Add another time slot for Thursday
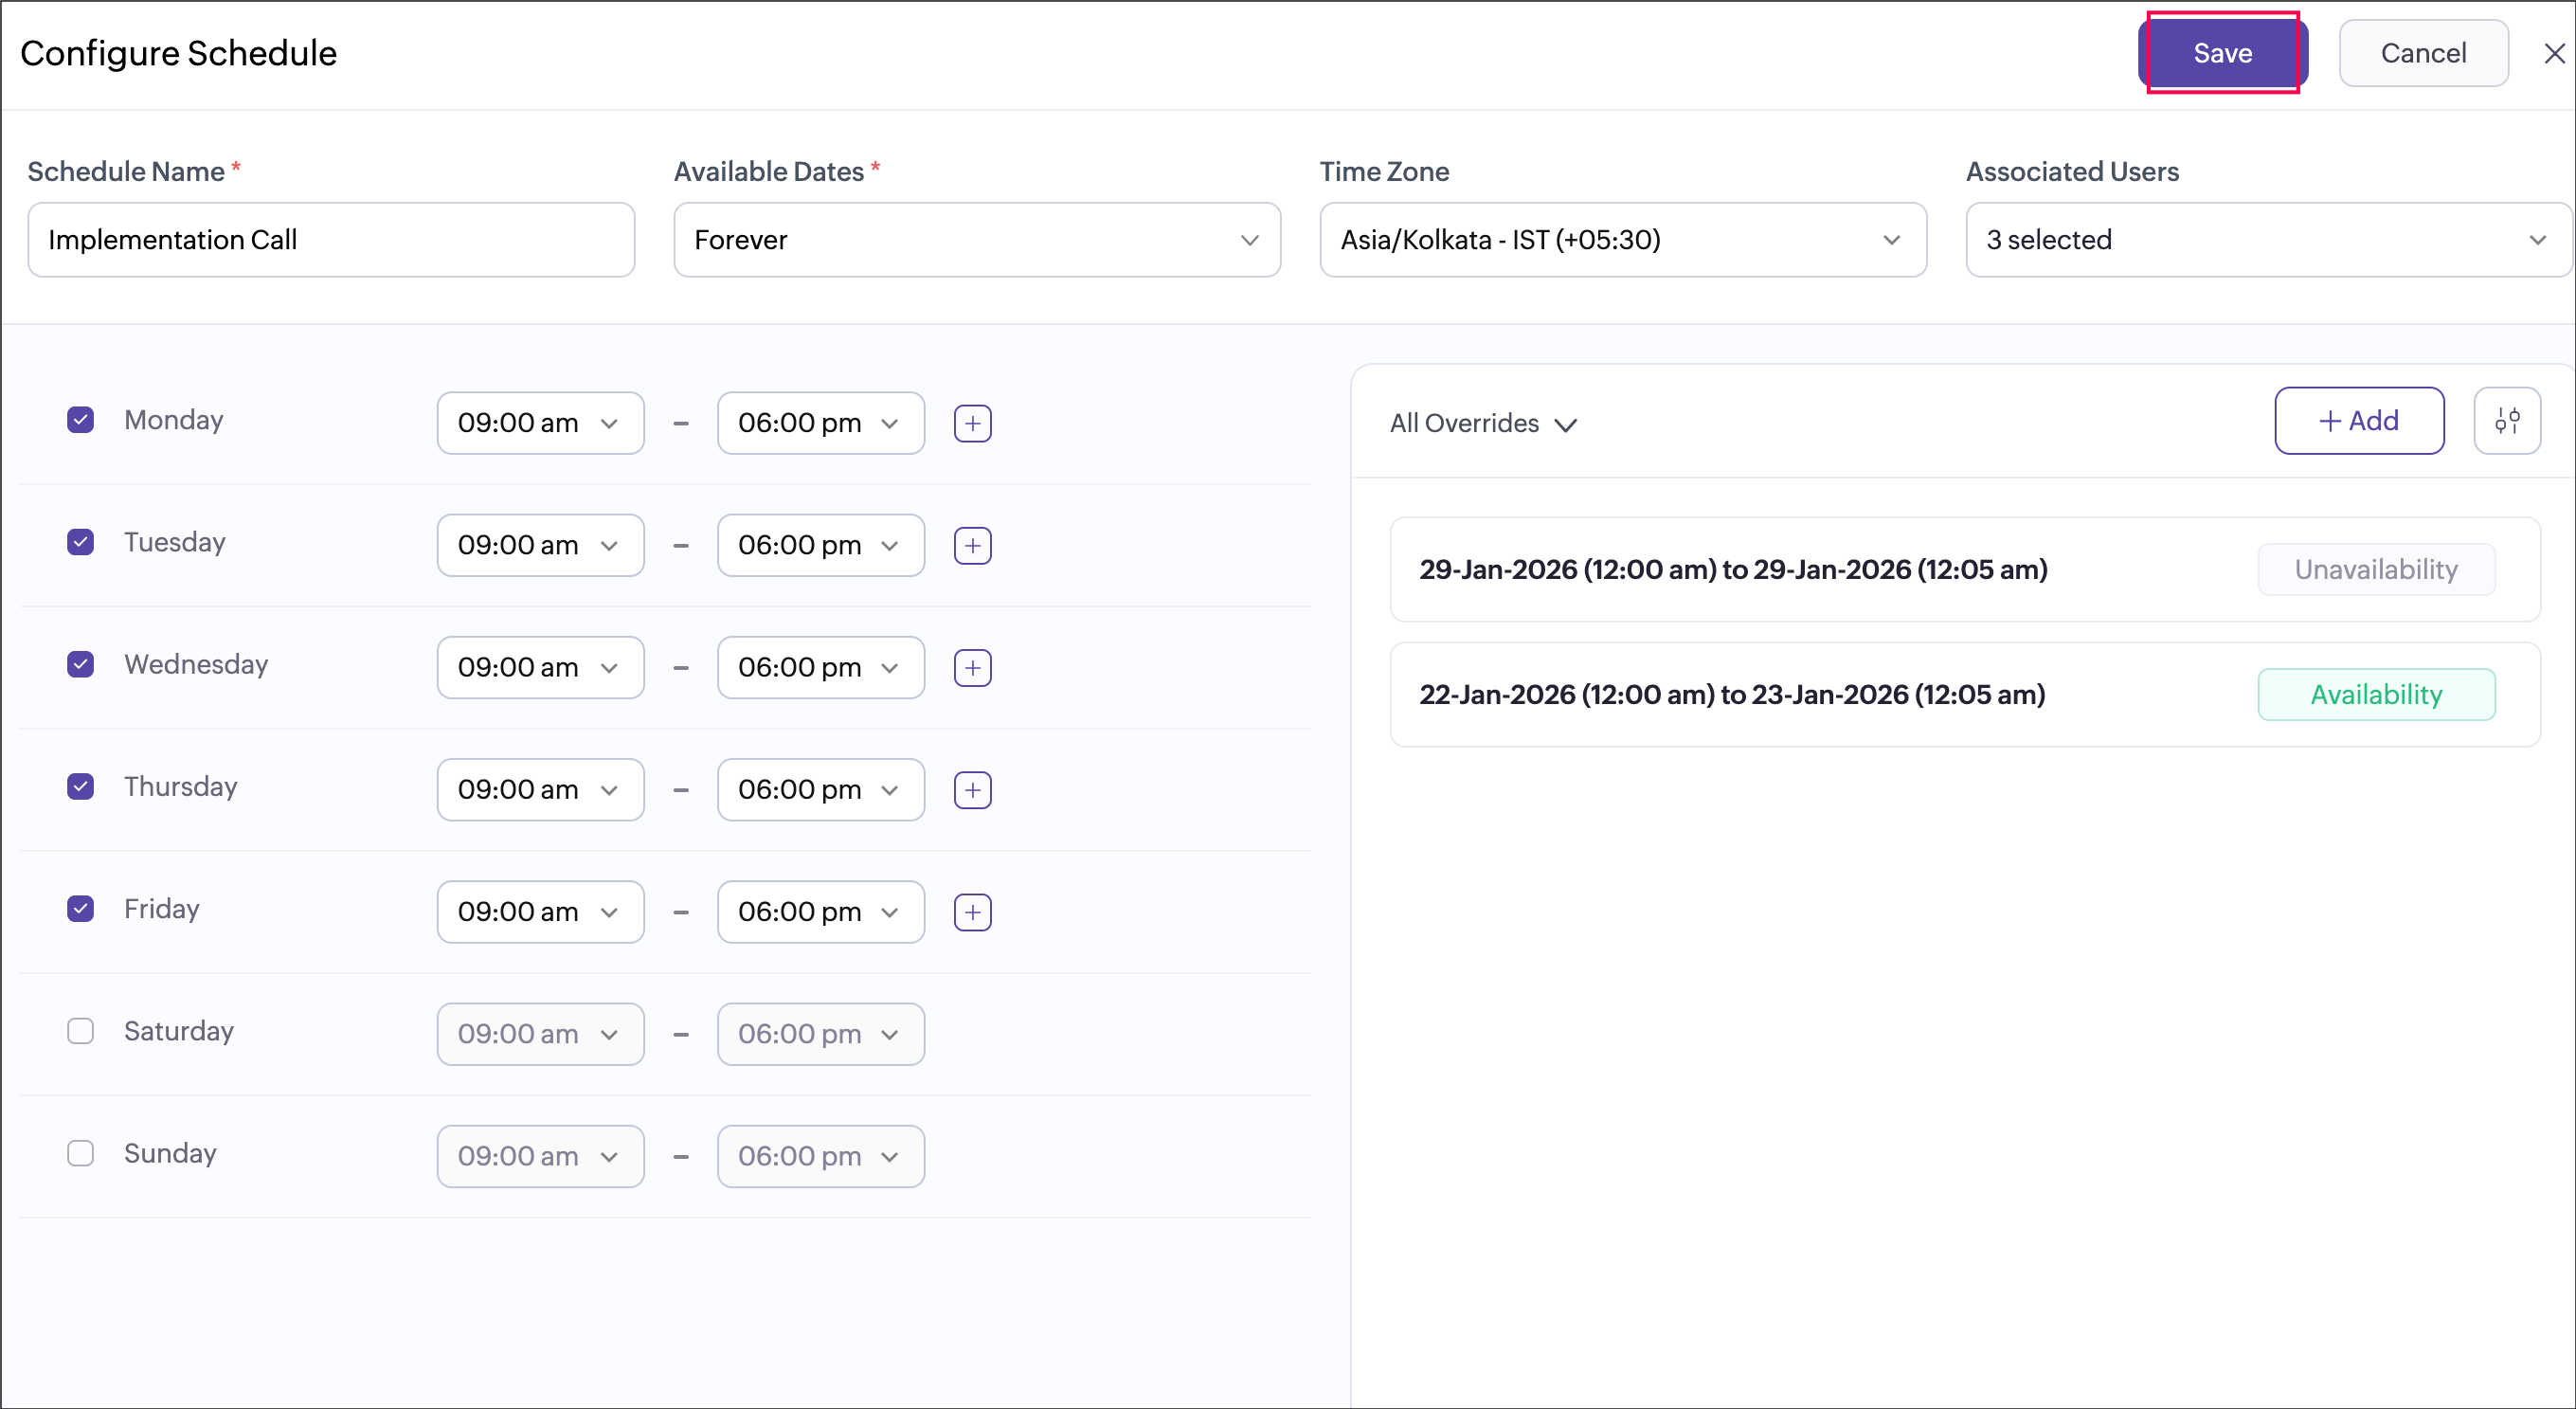The width and height of the screenshot is (2576, 1409). click(972, 790)
